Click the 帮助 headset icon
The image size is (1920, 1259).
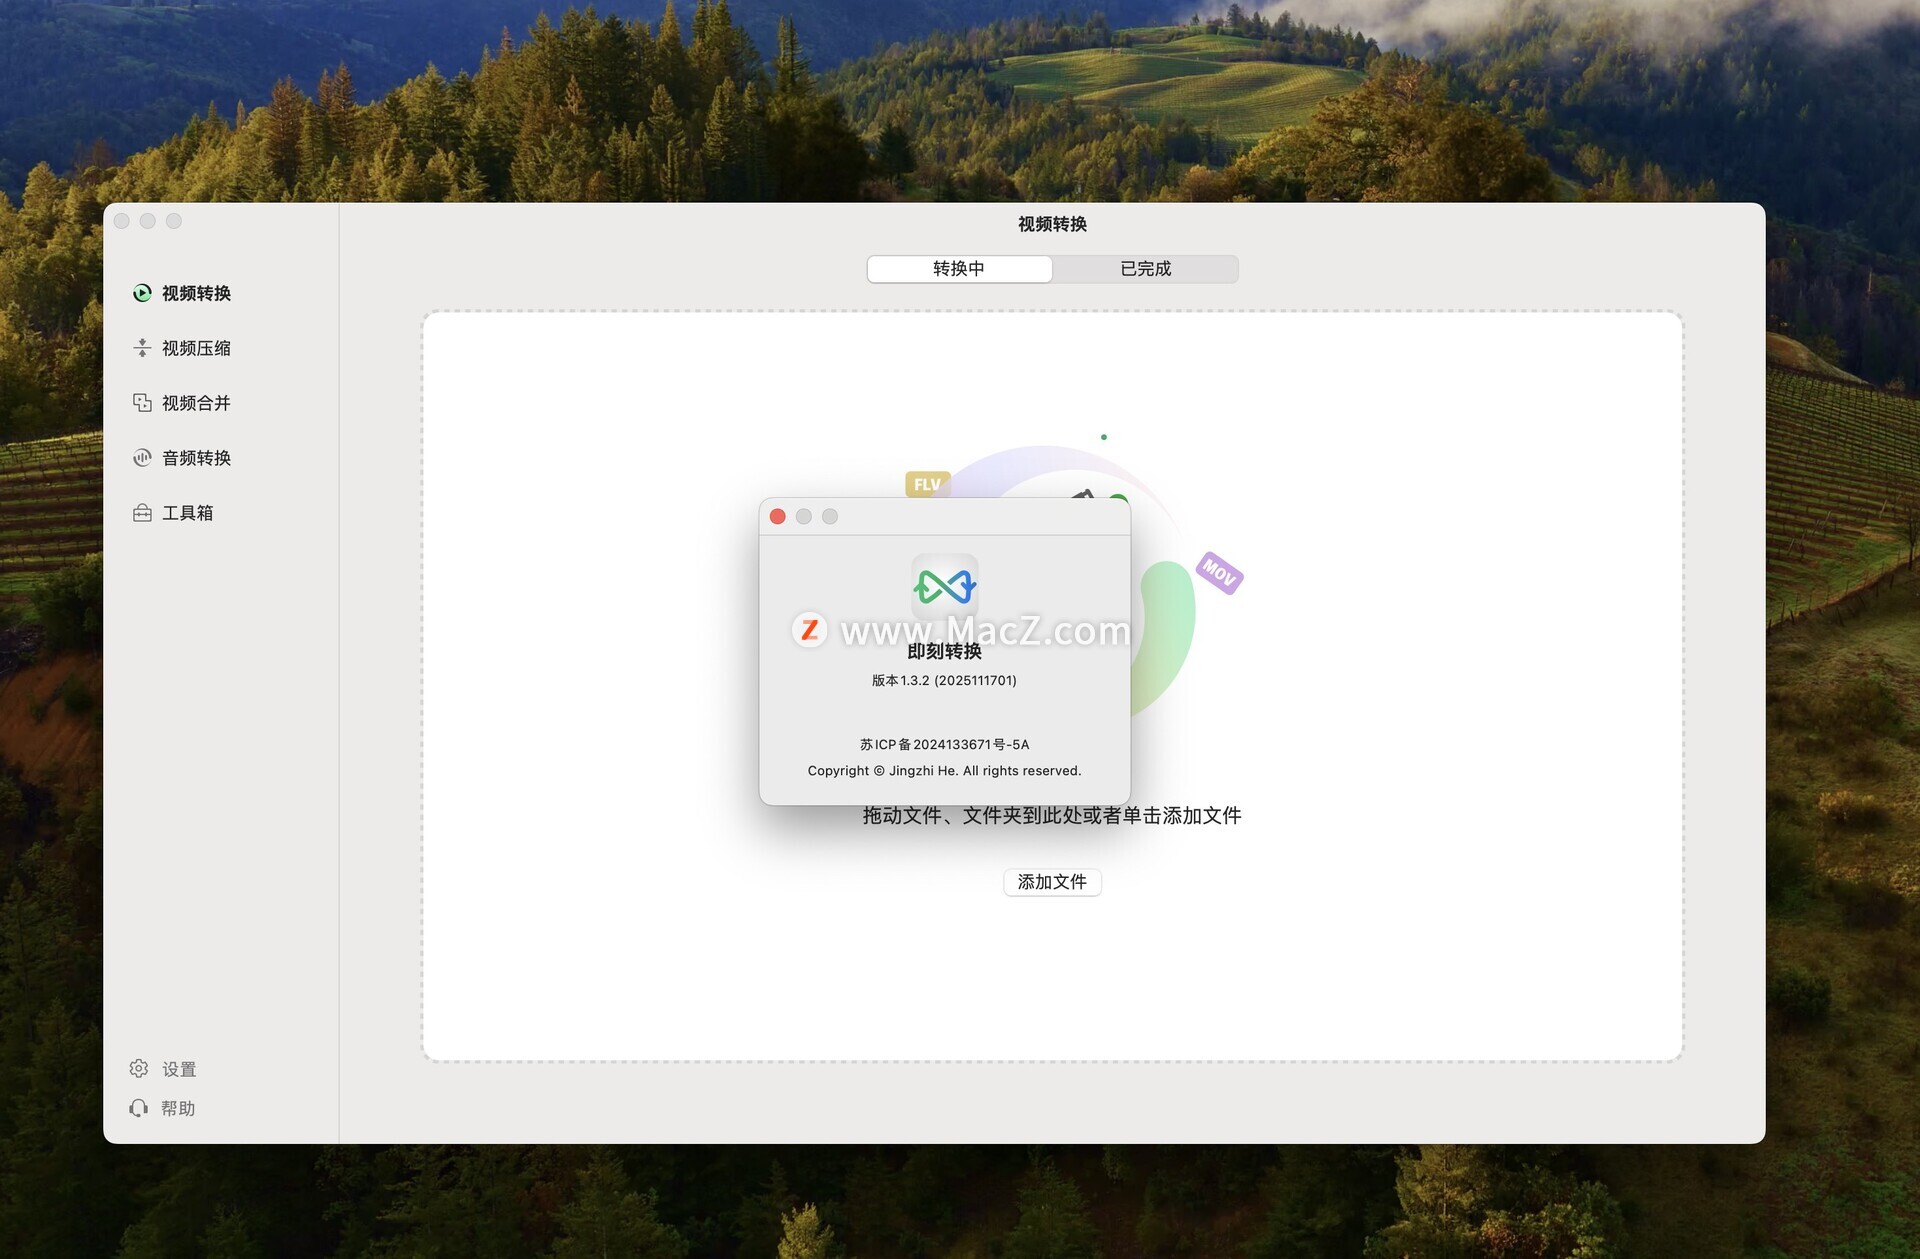(139, 1108)
